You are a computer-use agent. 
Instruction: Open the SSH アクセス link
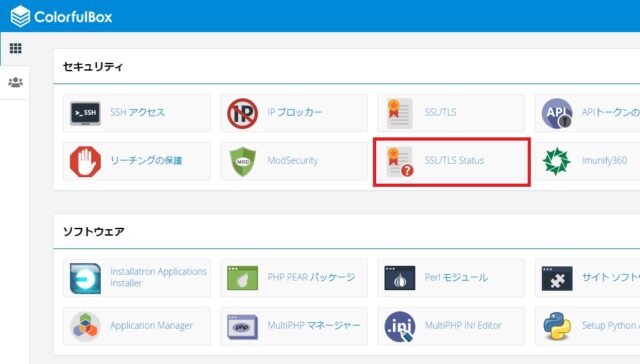(x=138, y=112)
